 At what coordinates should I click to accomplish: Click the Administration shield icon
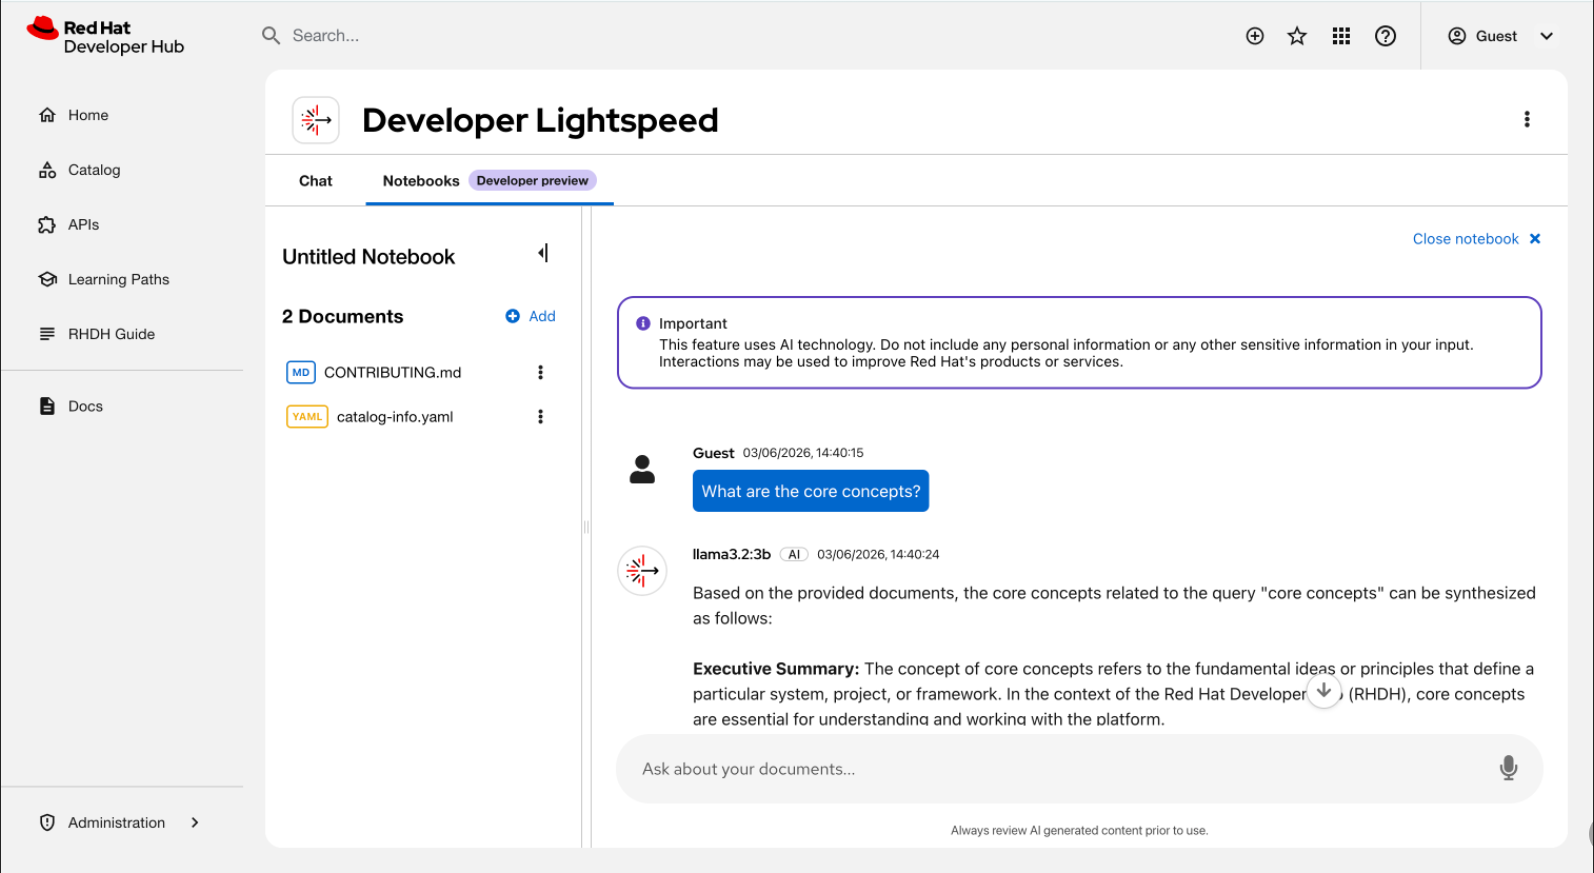tap(47, 822)
